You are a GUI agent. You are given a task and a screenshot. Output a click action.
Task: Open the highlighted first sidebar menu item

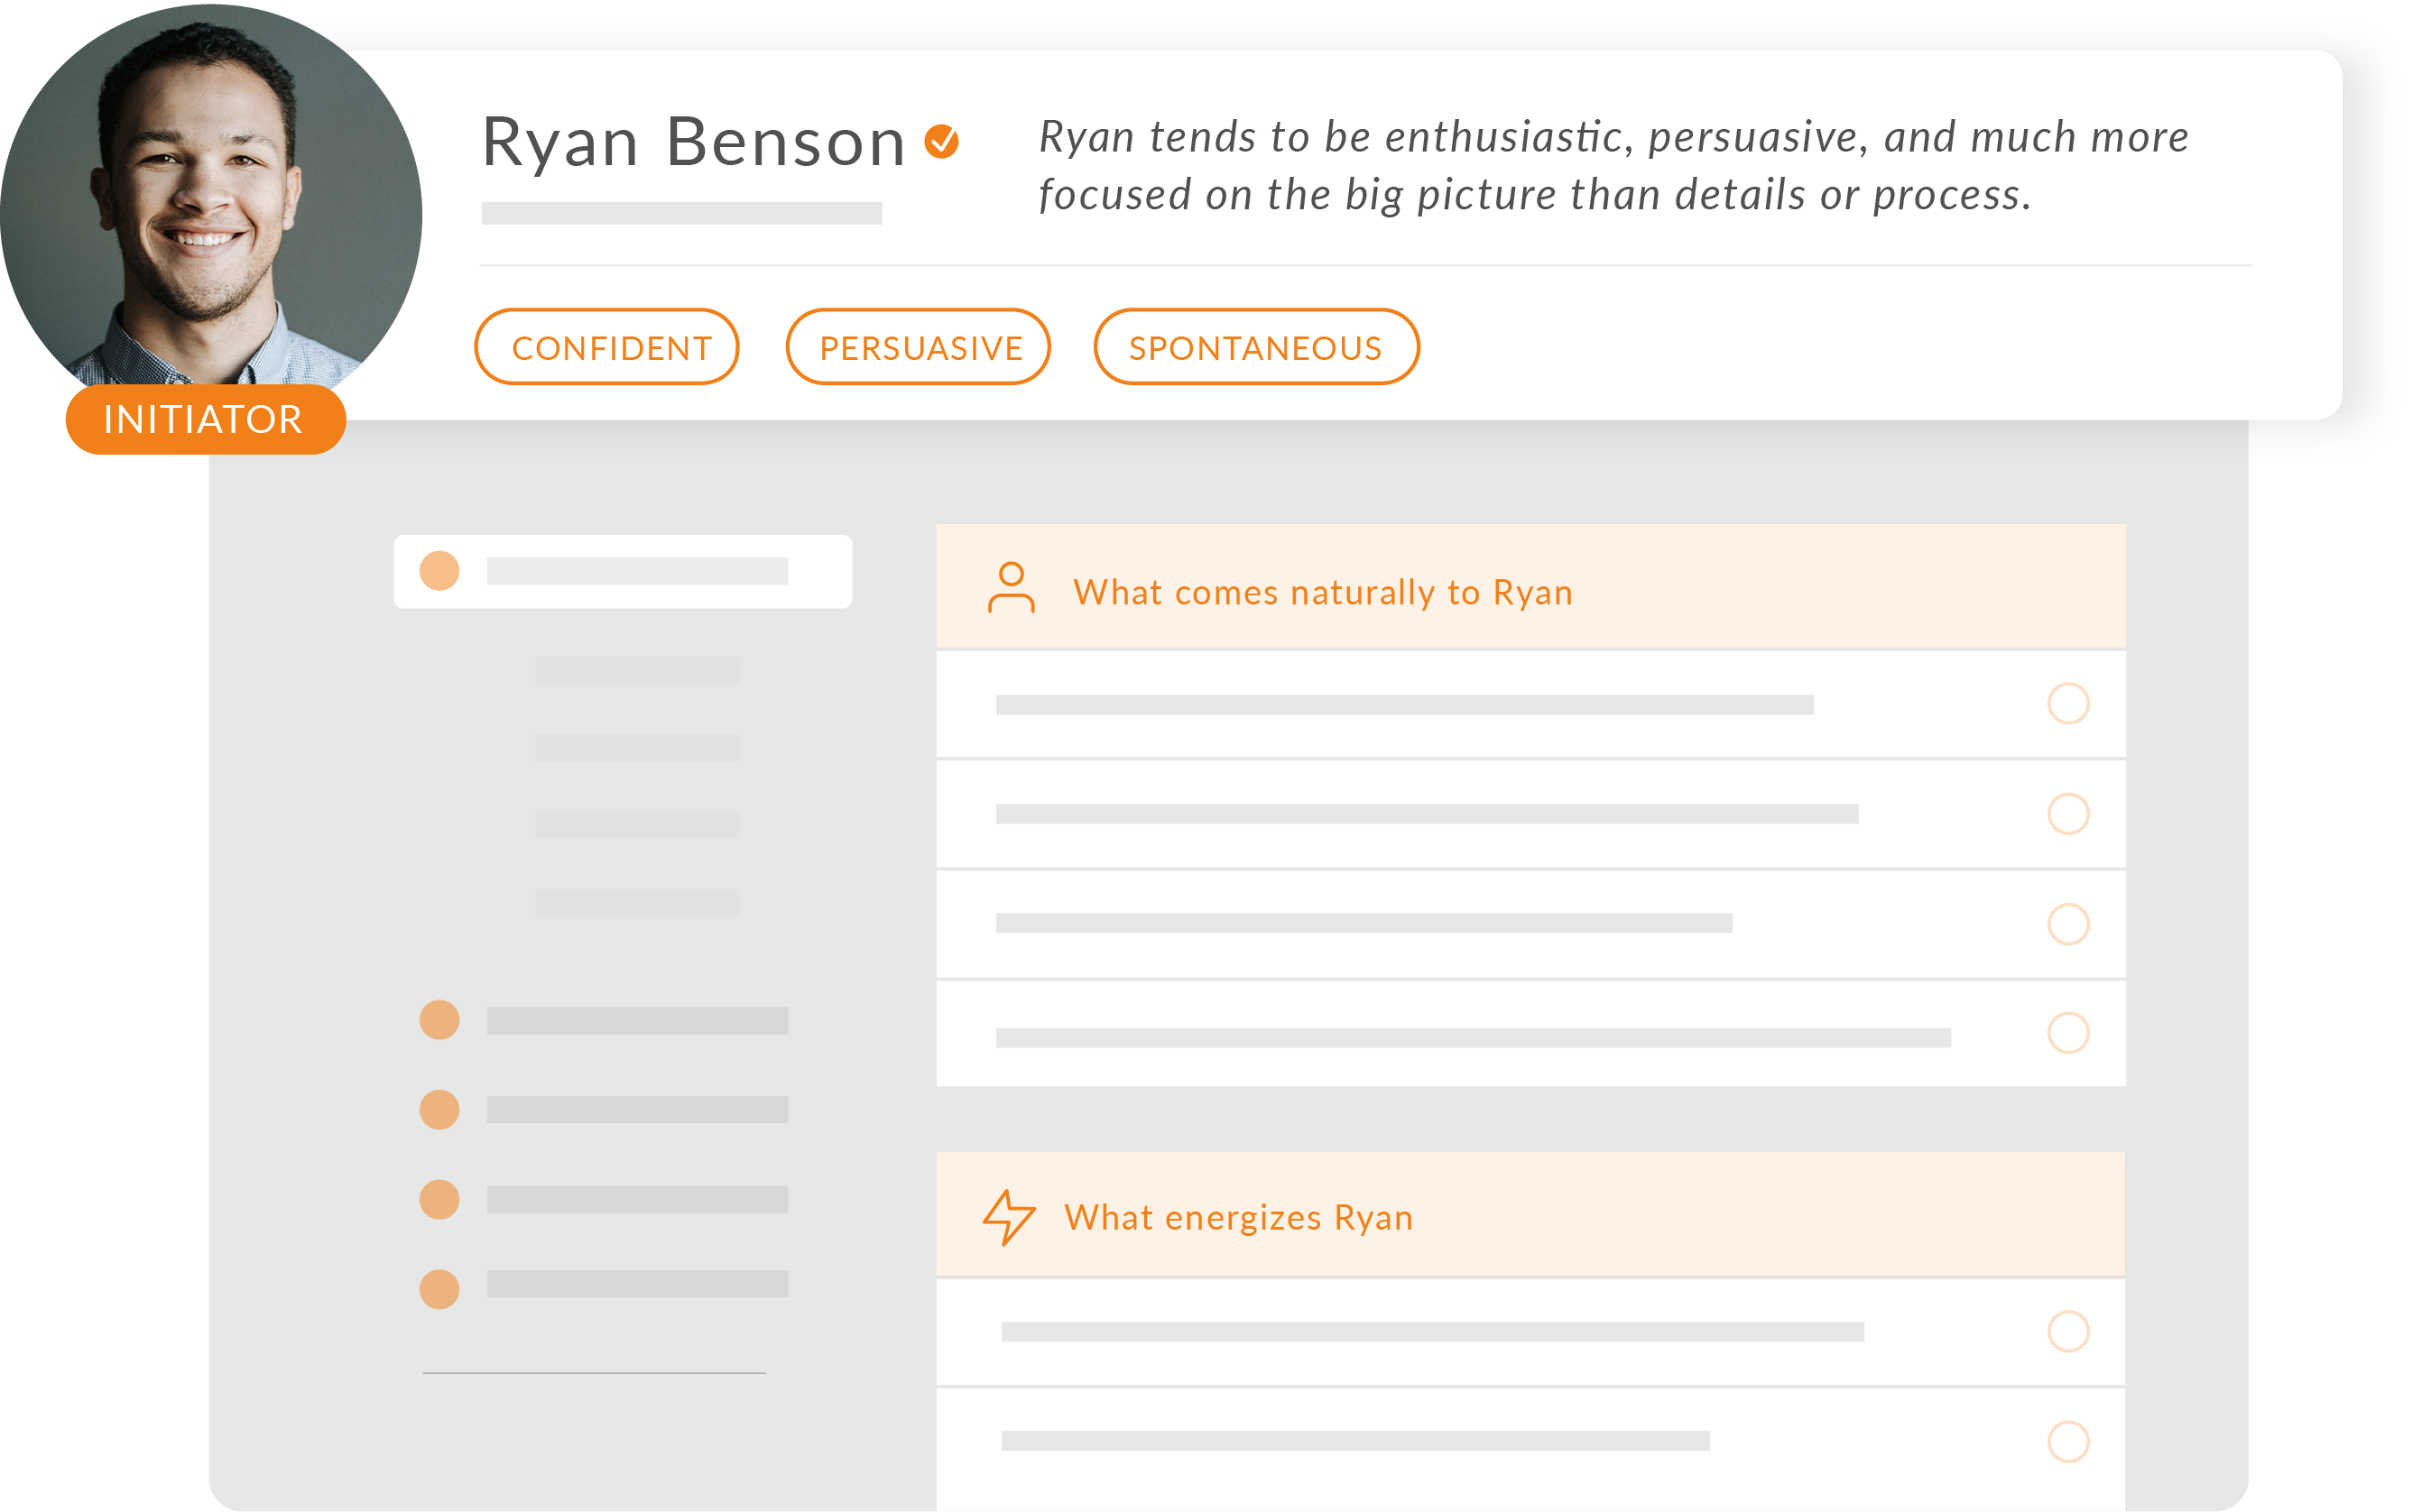click(623, 571)
